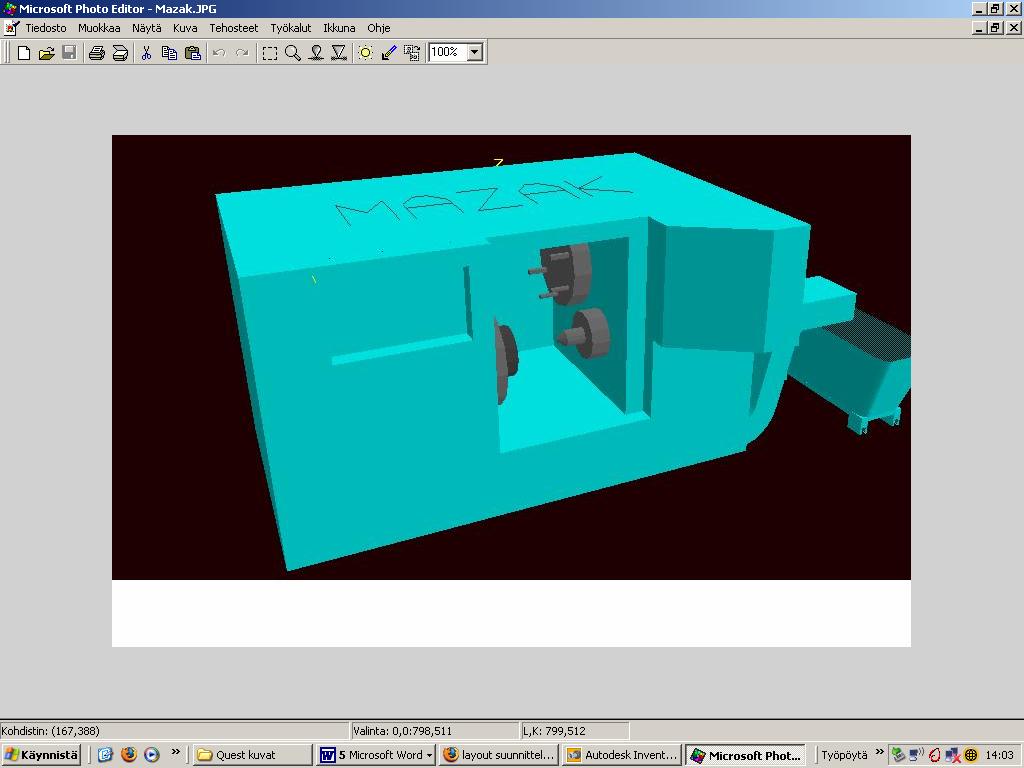Expand the Työpöytä toolbar chevron

click(880, 752)
